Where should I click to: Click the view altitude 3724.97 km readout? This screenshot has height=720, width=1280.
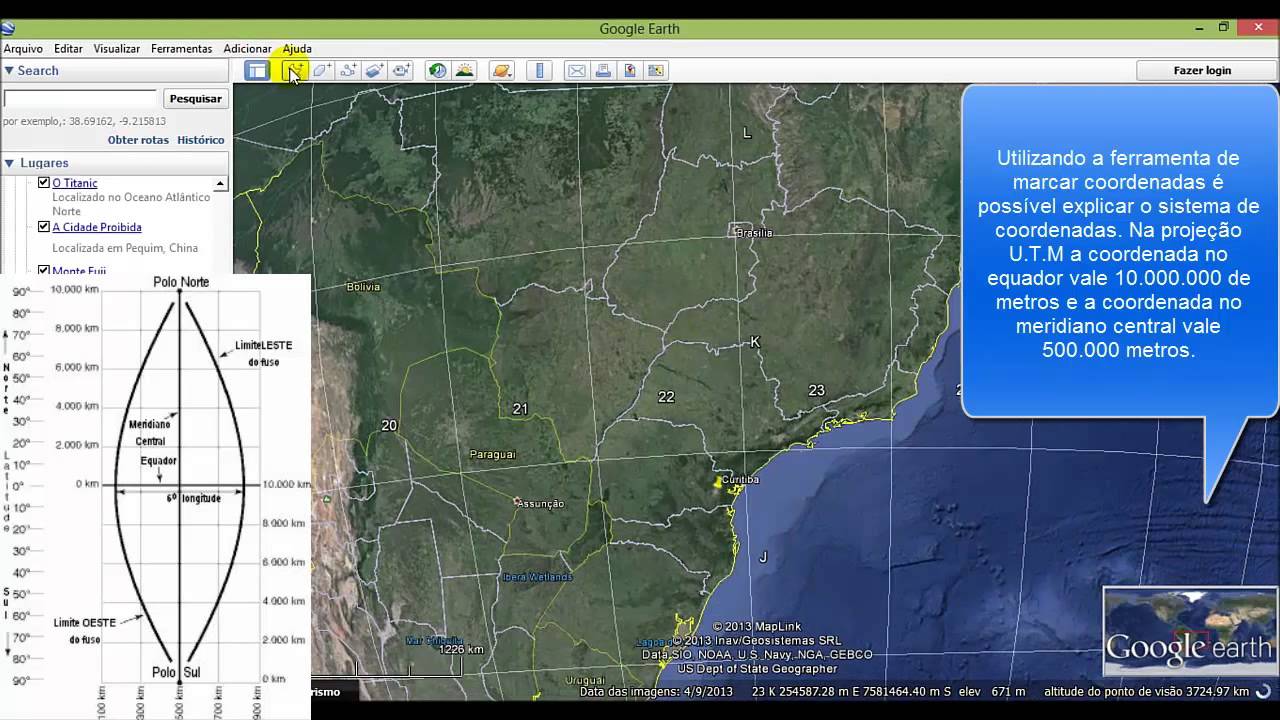point(1147,692)
